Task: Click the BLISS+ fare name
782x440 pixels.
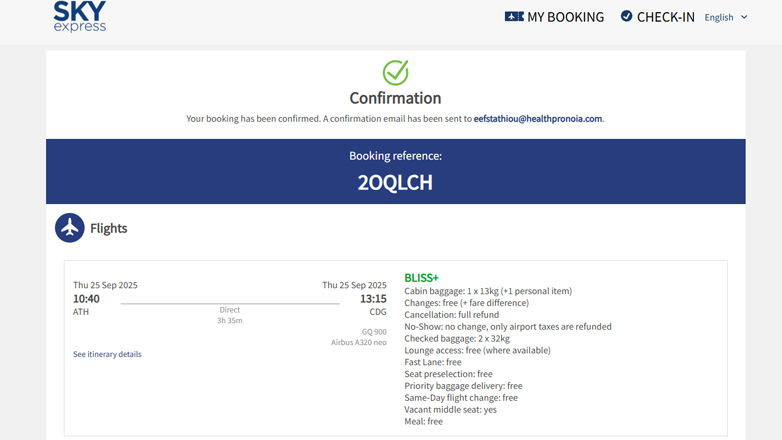Action: coord(421,278)
